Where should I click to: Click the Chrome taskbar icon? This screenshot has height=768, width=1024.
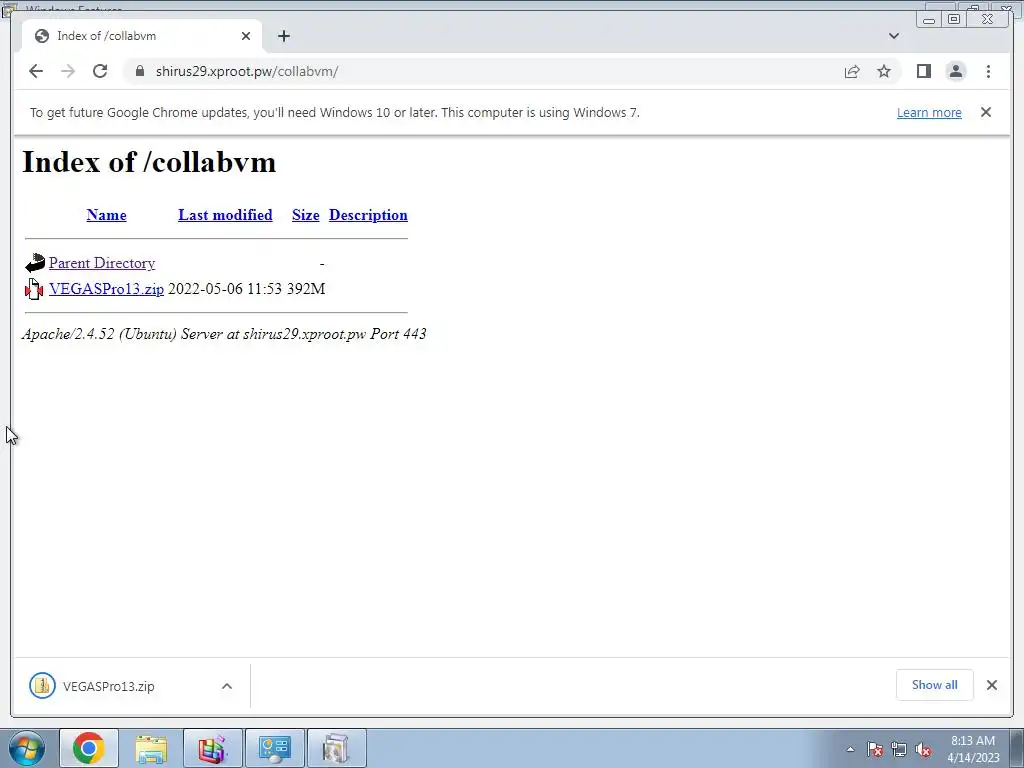point(89,748)
